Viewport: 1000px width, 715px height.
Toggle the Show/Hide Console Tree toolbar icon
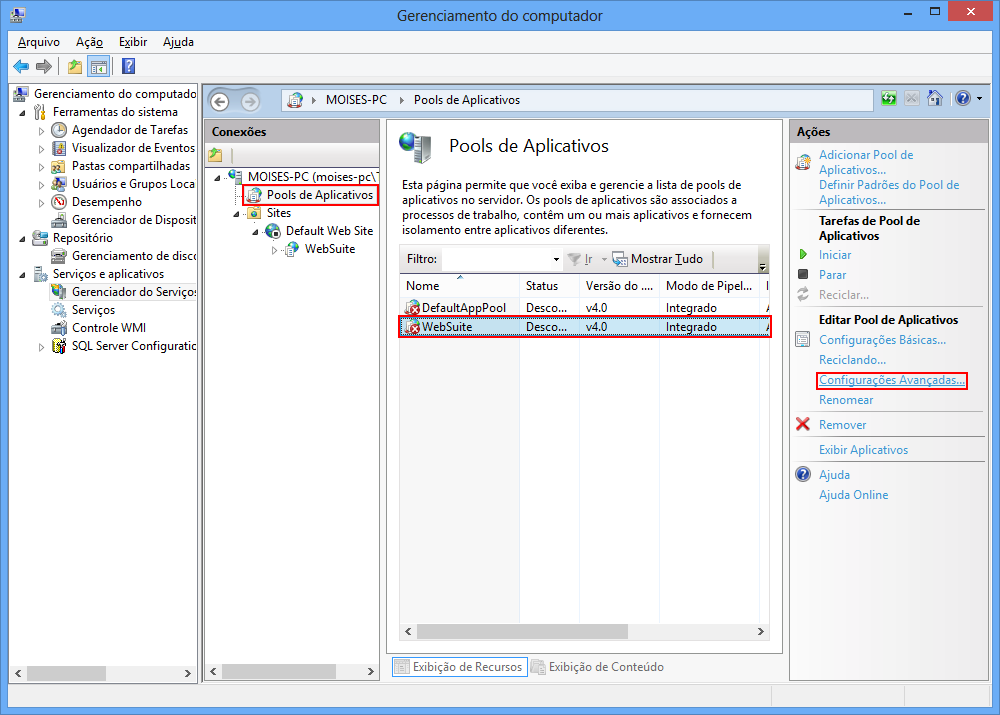99,66
